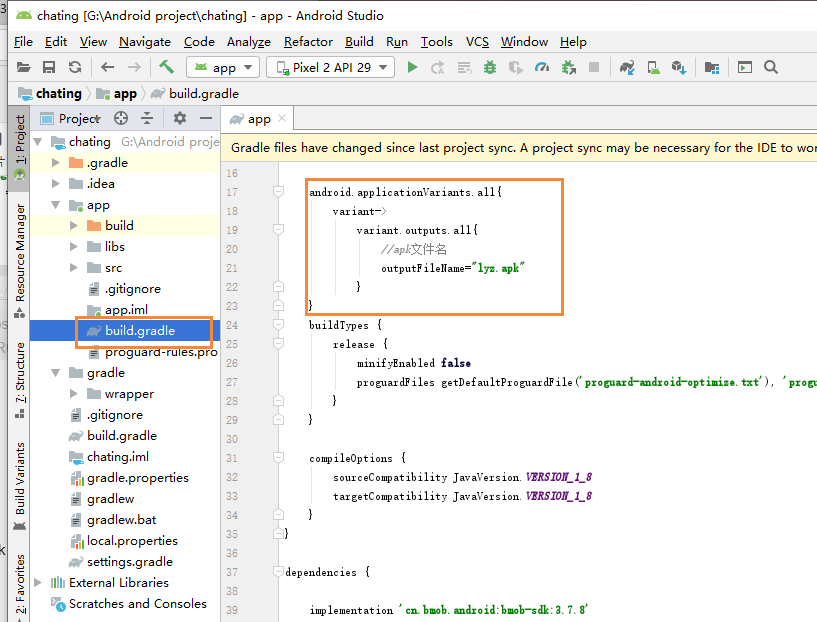Expand the External Libraries tree node
Viewport: 817px width, 622px height.
pyautogui.click(x=38, y=582)
